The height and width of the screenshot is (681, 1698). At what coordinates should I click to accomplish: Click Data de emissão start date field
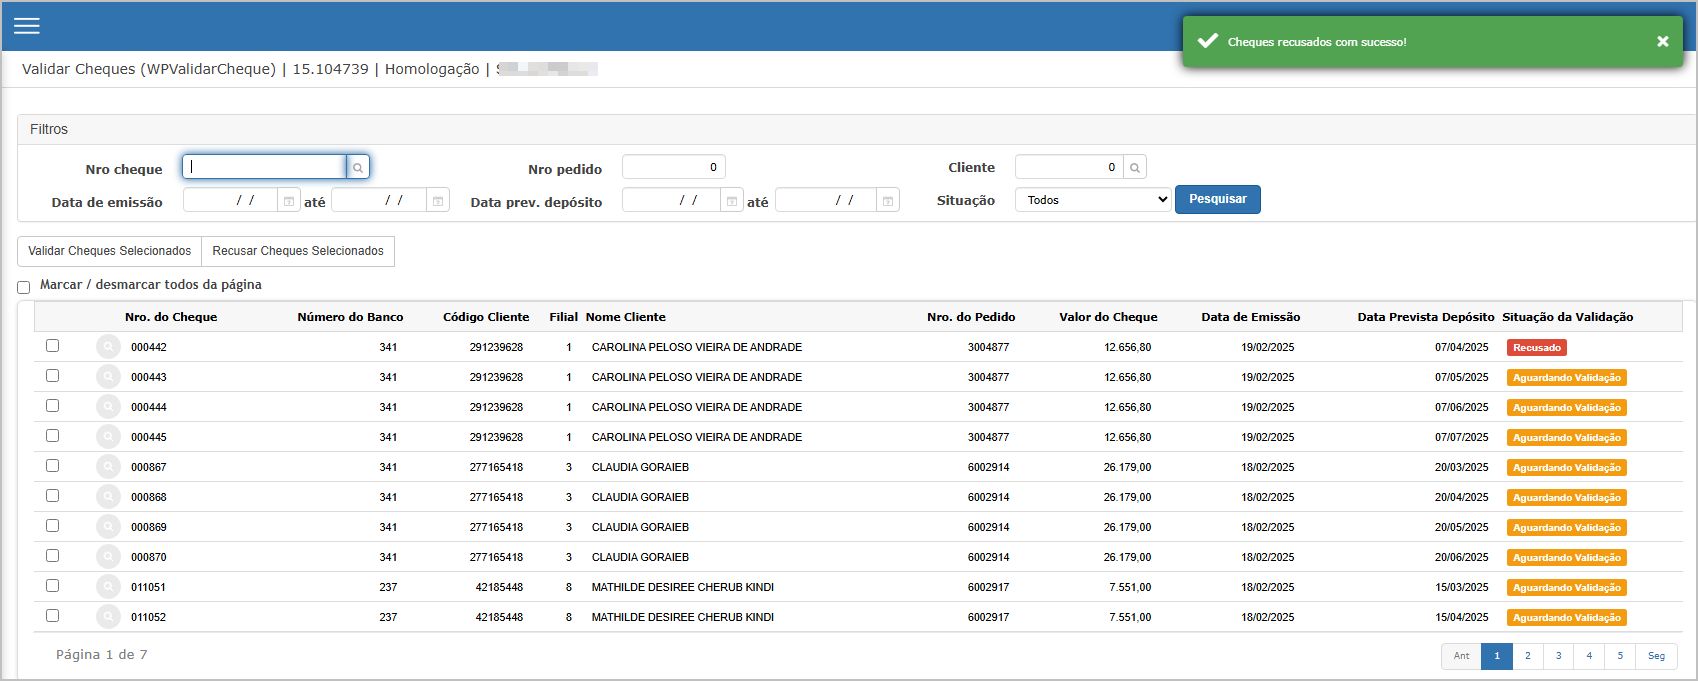click(231, 201)
